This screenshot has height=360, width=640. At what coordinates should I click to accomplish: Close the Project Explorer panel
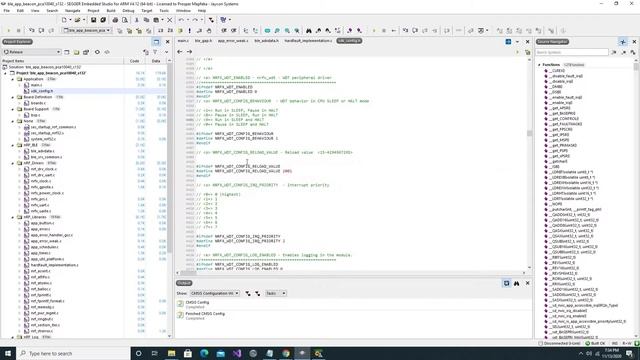[167, 42]
